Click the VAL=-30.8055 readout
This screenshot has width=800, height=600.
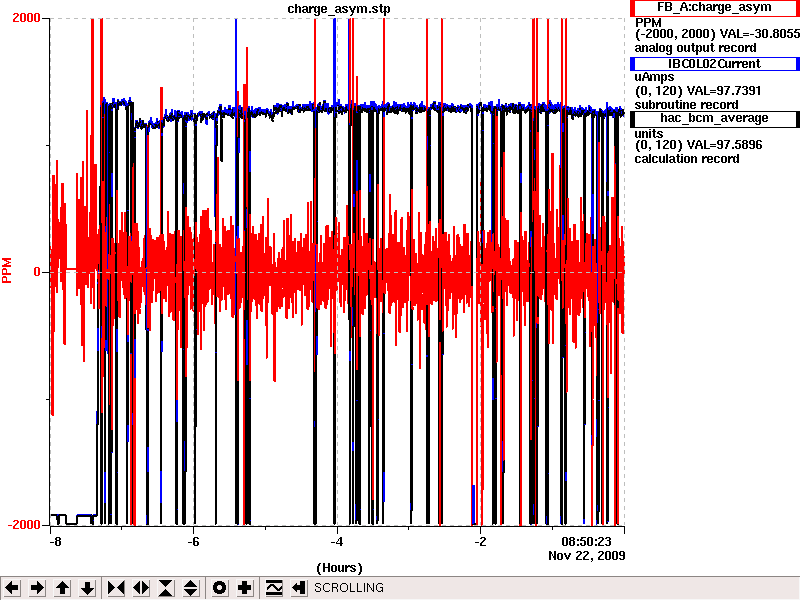[760, 34]
